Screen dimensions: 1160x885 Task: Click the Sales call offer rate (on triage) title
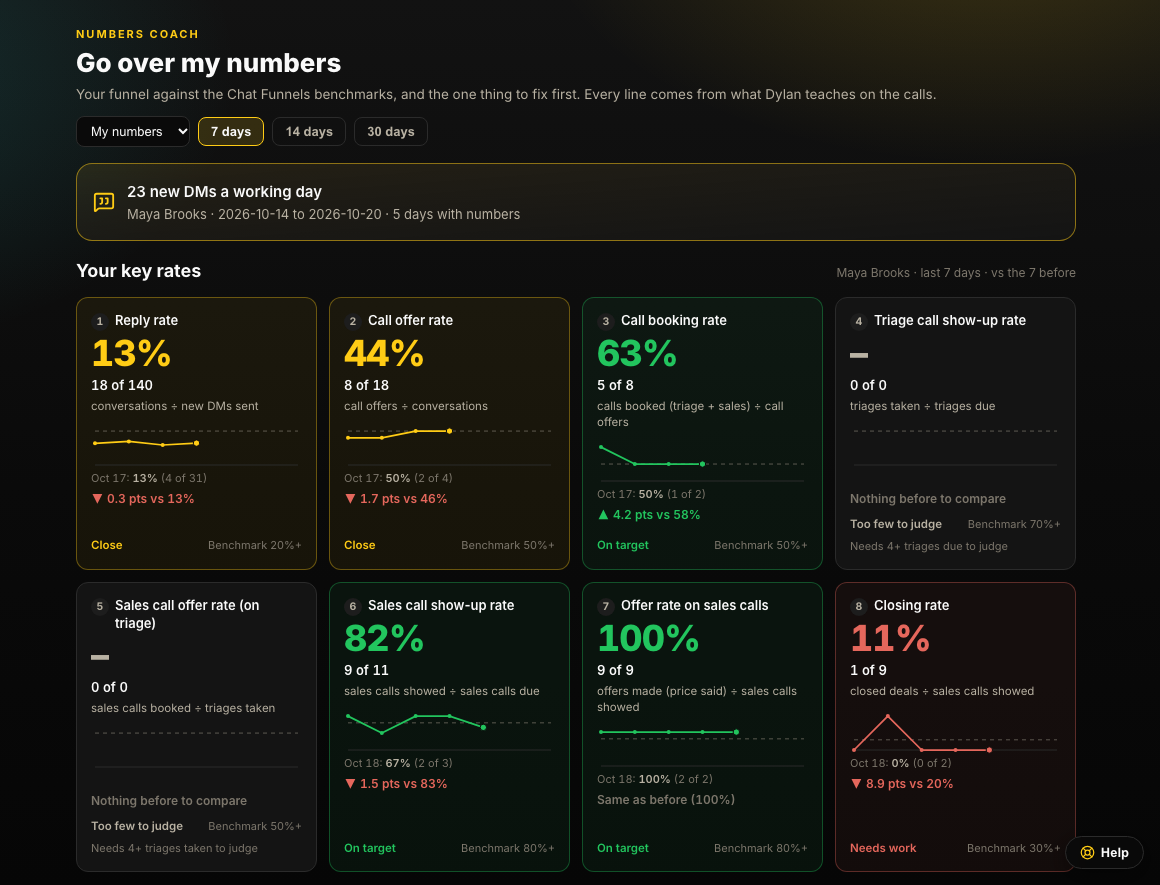pyautogui.click(x=187, y=614)
